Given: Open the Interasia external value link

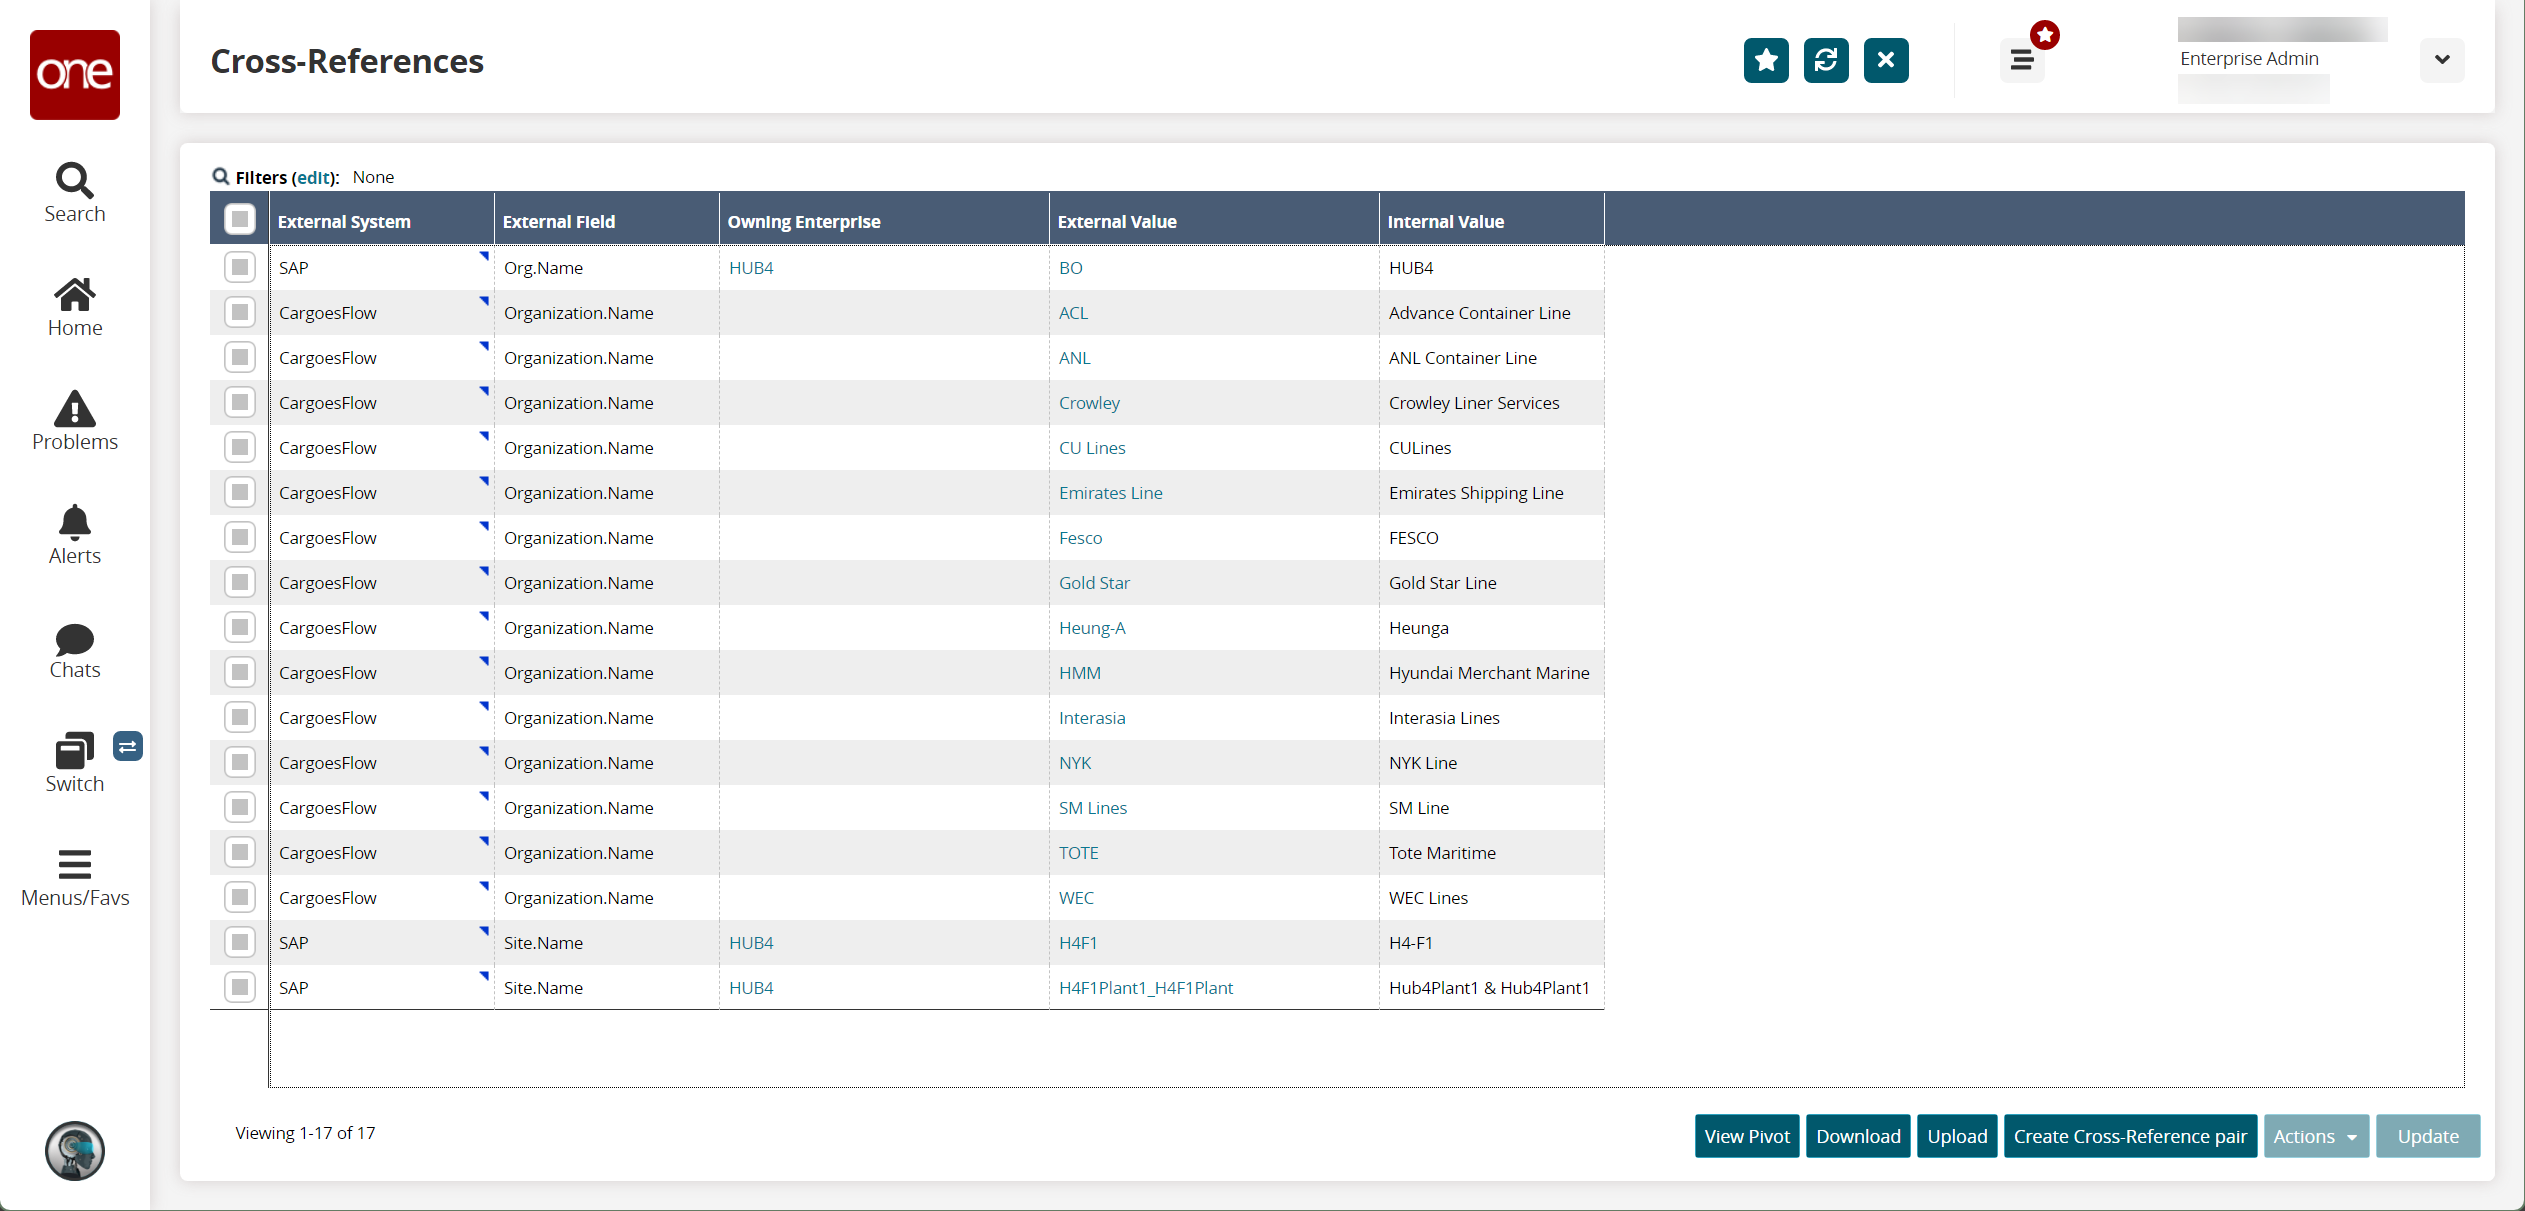Looking at the screenshot, I should tap(1092, 718).
